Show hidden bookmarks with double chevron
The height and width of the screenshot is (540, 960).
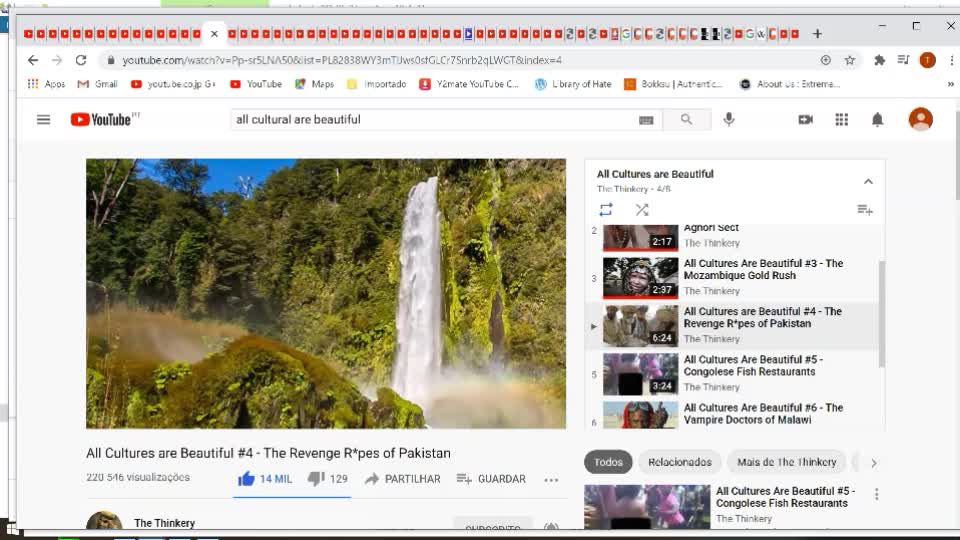(950, 84)
